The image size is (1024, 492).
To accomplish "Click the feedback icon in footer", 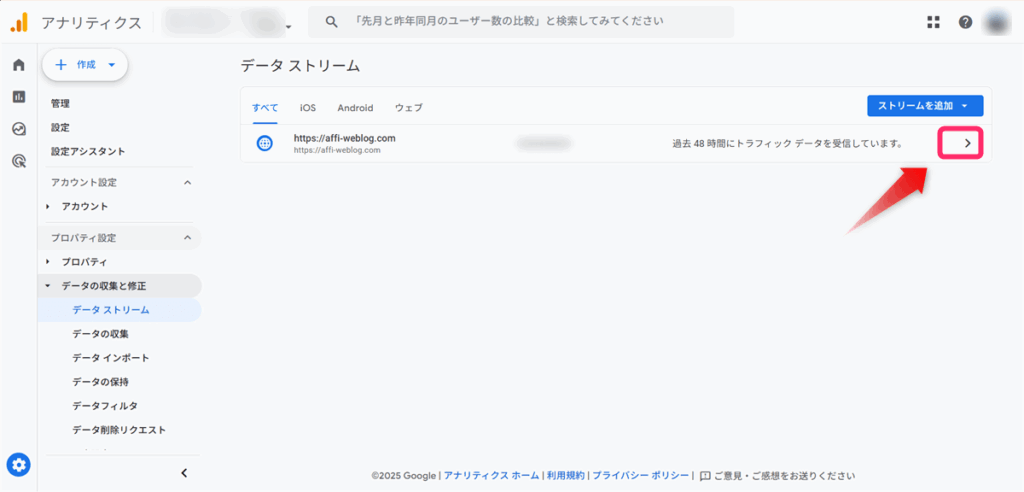I will [x=705, y=476].
